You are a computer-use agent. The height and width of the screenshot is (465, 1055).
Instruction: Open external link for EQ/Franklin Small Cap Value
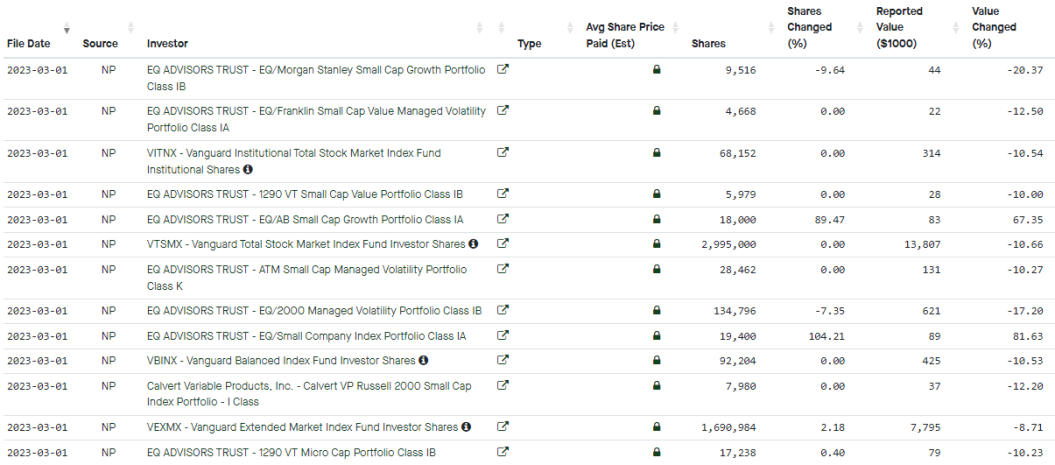(502, 111)
